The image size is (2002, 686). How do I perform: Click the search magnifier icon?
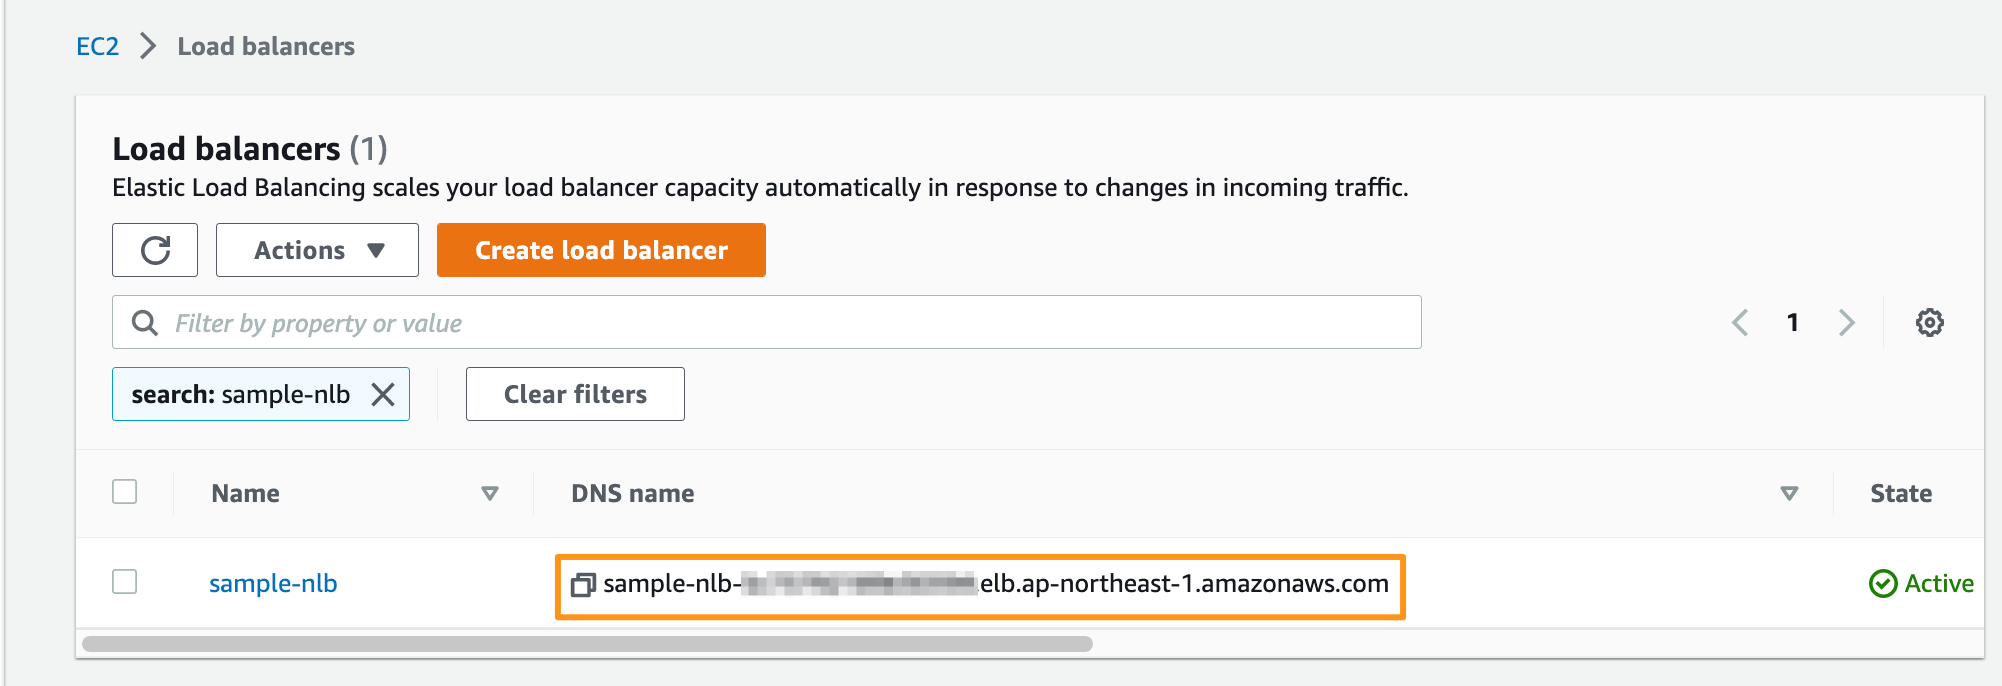pyautogui.click(x=145, y=322)
